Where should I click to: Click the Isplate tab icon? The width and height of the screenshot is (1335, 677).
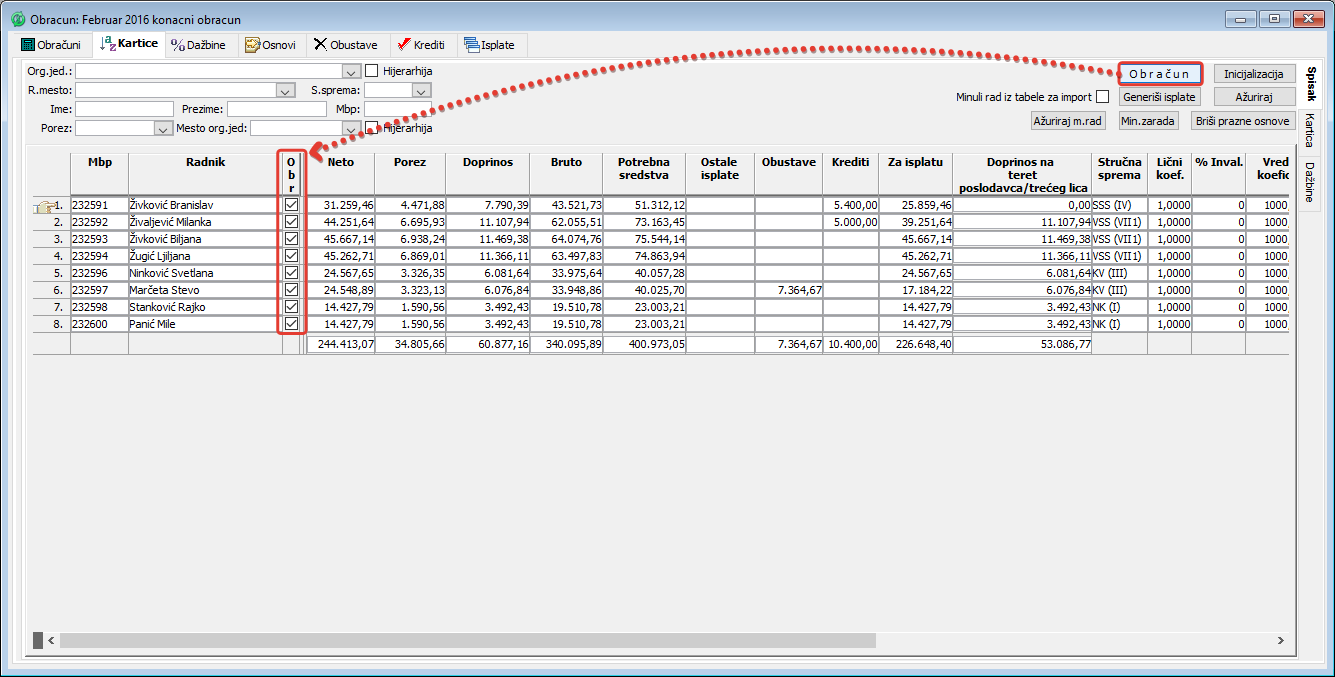coord(471,45)
